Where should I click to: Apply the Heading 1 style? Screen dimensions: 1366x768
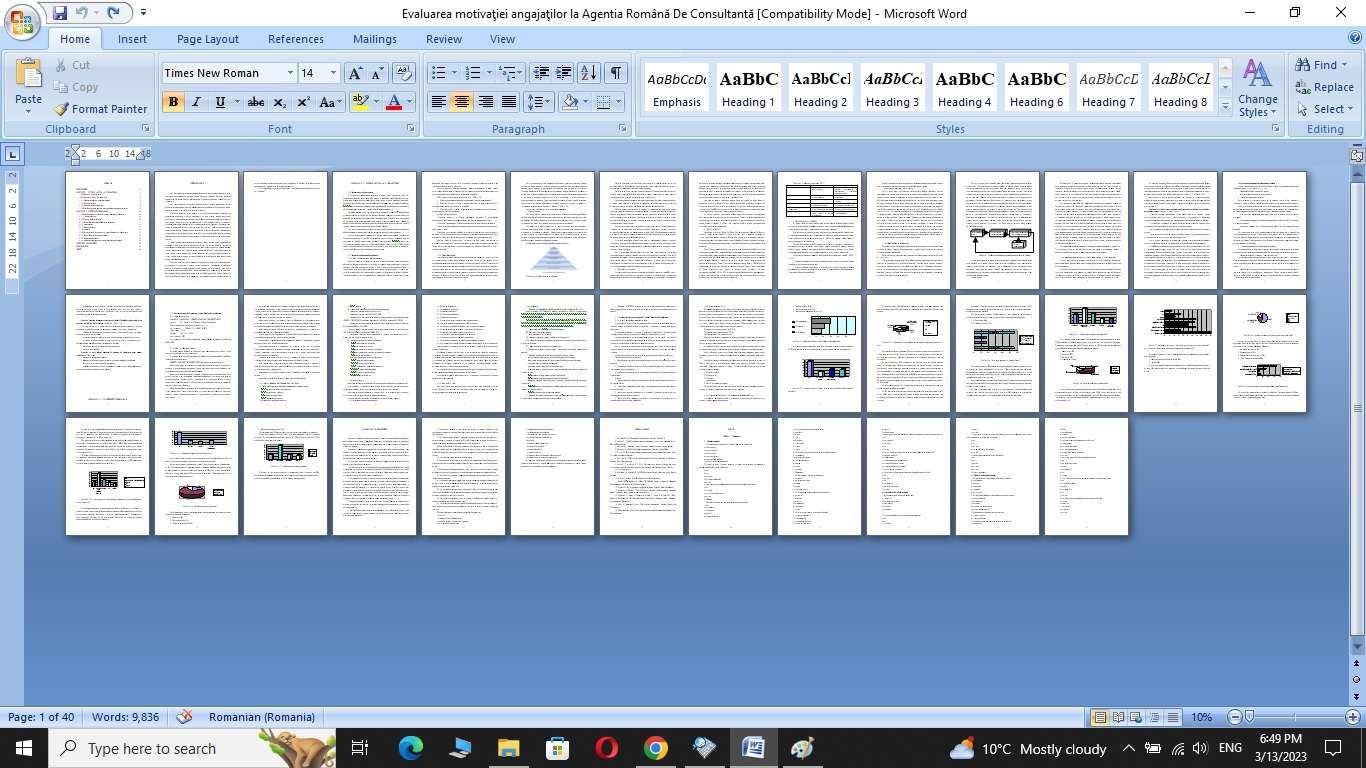tap(749, 88)
